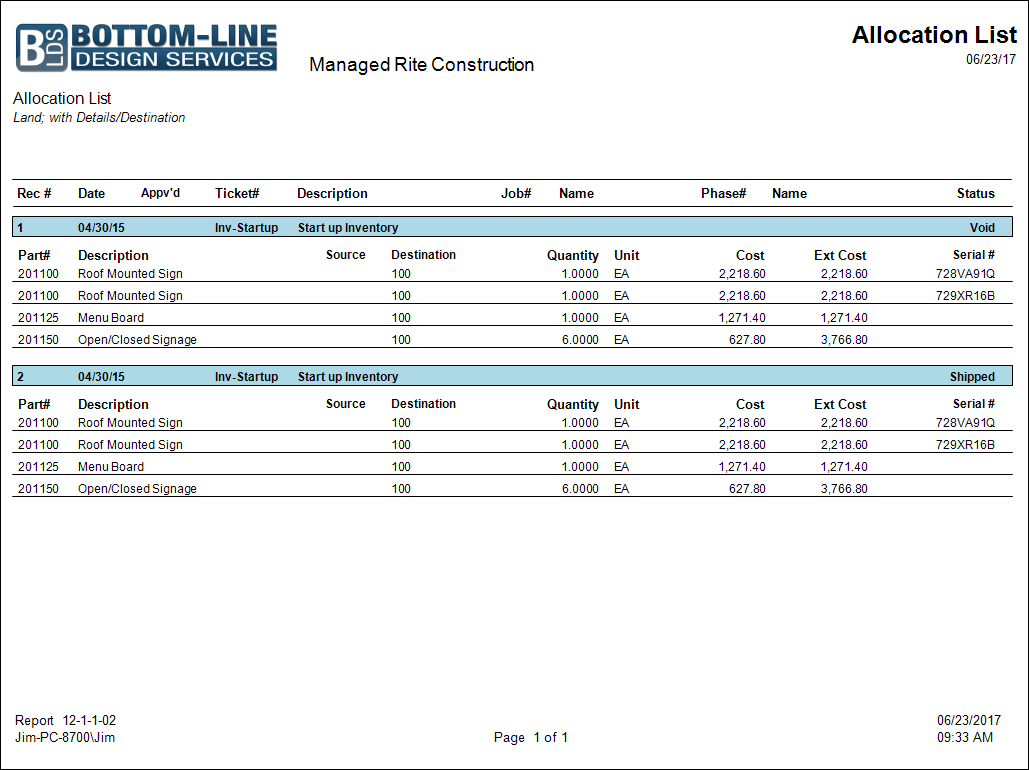Select the Inv-Startup ticket in the Shipped record
The width and height of the screenshot is (1029, 770).
(246, 377)
